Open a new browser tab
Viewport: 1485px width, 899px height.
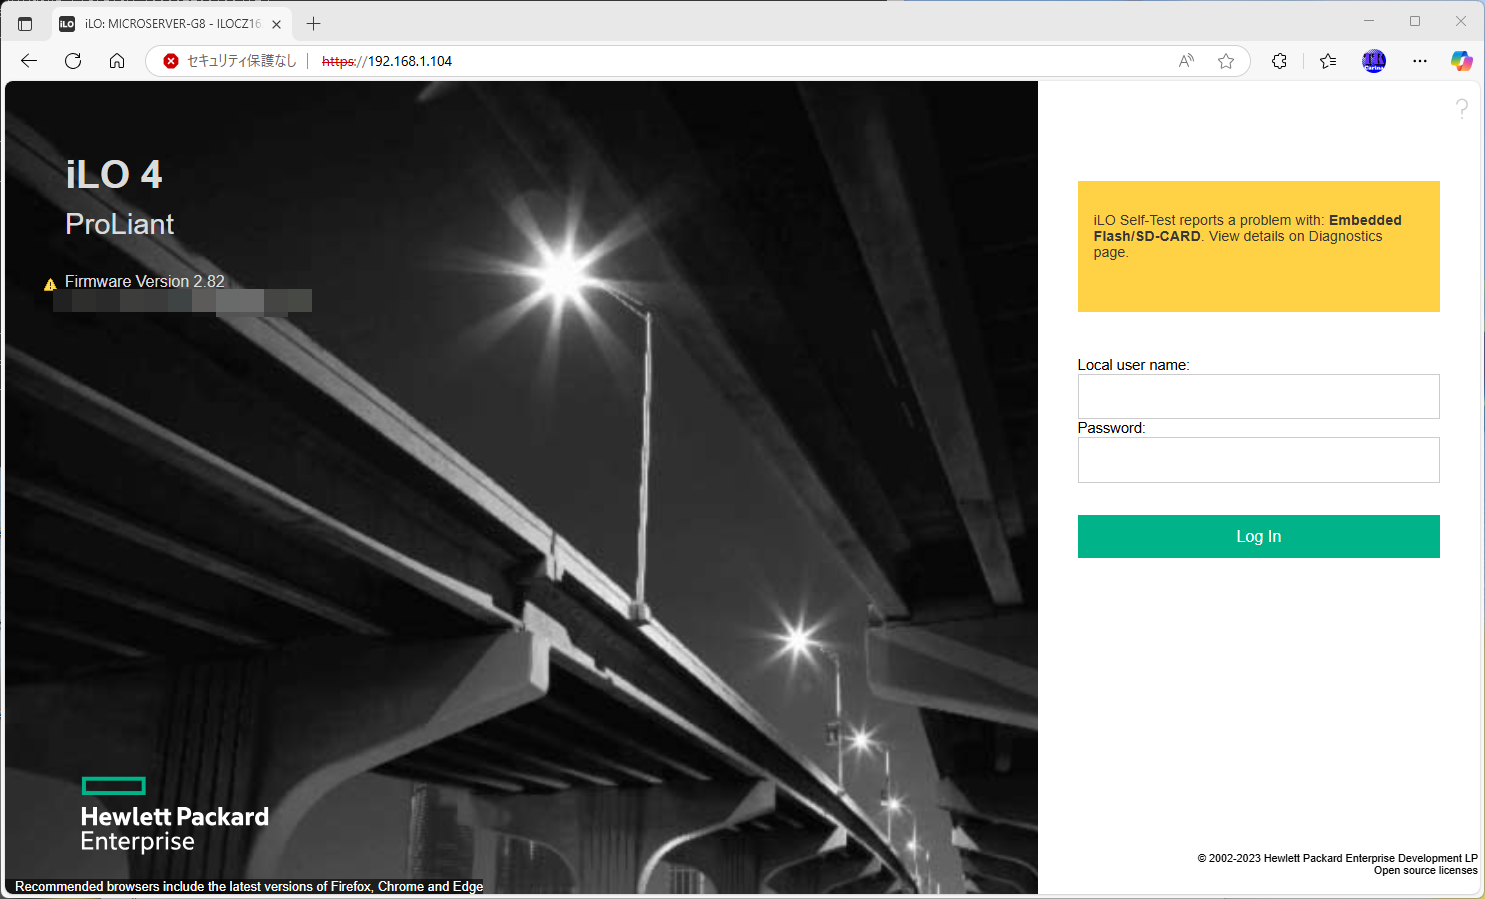pyautogui.click(x=314, y=24)
